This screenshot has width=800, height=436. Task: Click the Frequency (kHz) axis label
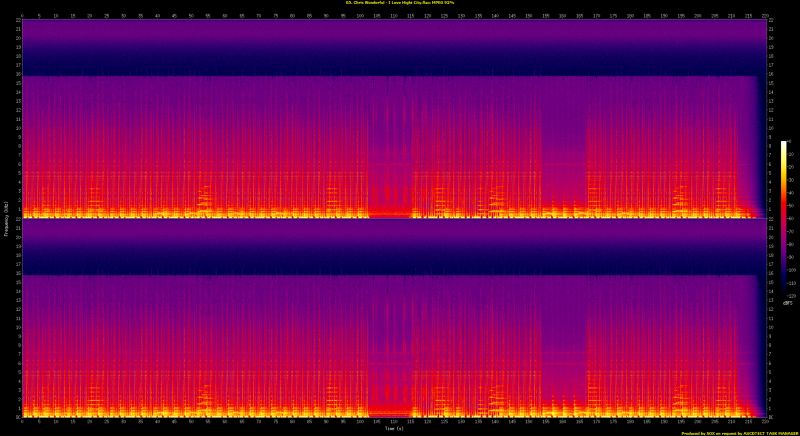(5, 218)
